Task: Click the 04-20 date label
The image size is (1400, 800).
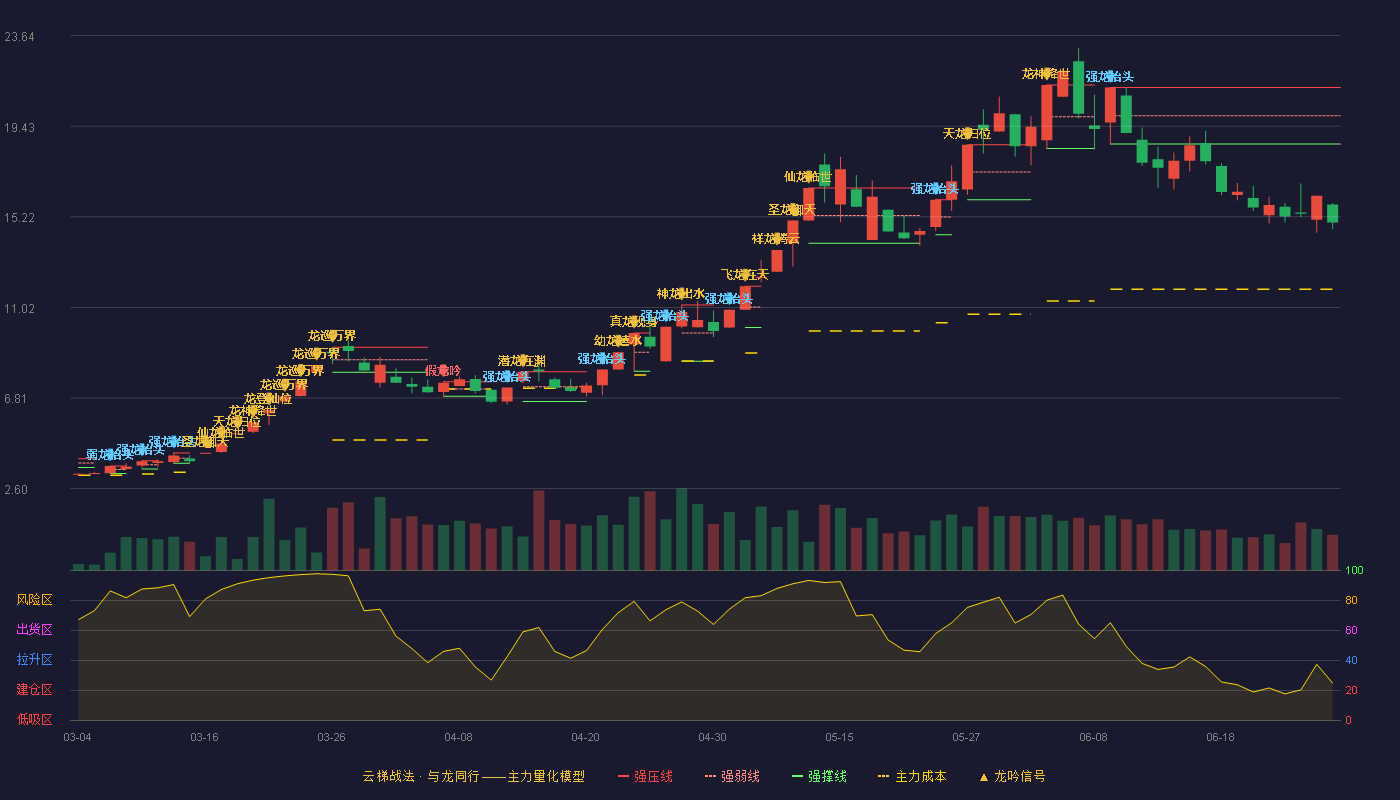Action: [x=585, y=737]
